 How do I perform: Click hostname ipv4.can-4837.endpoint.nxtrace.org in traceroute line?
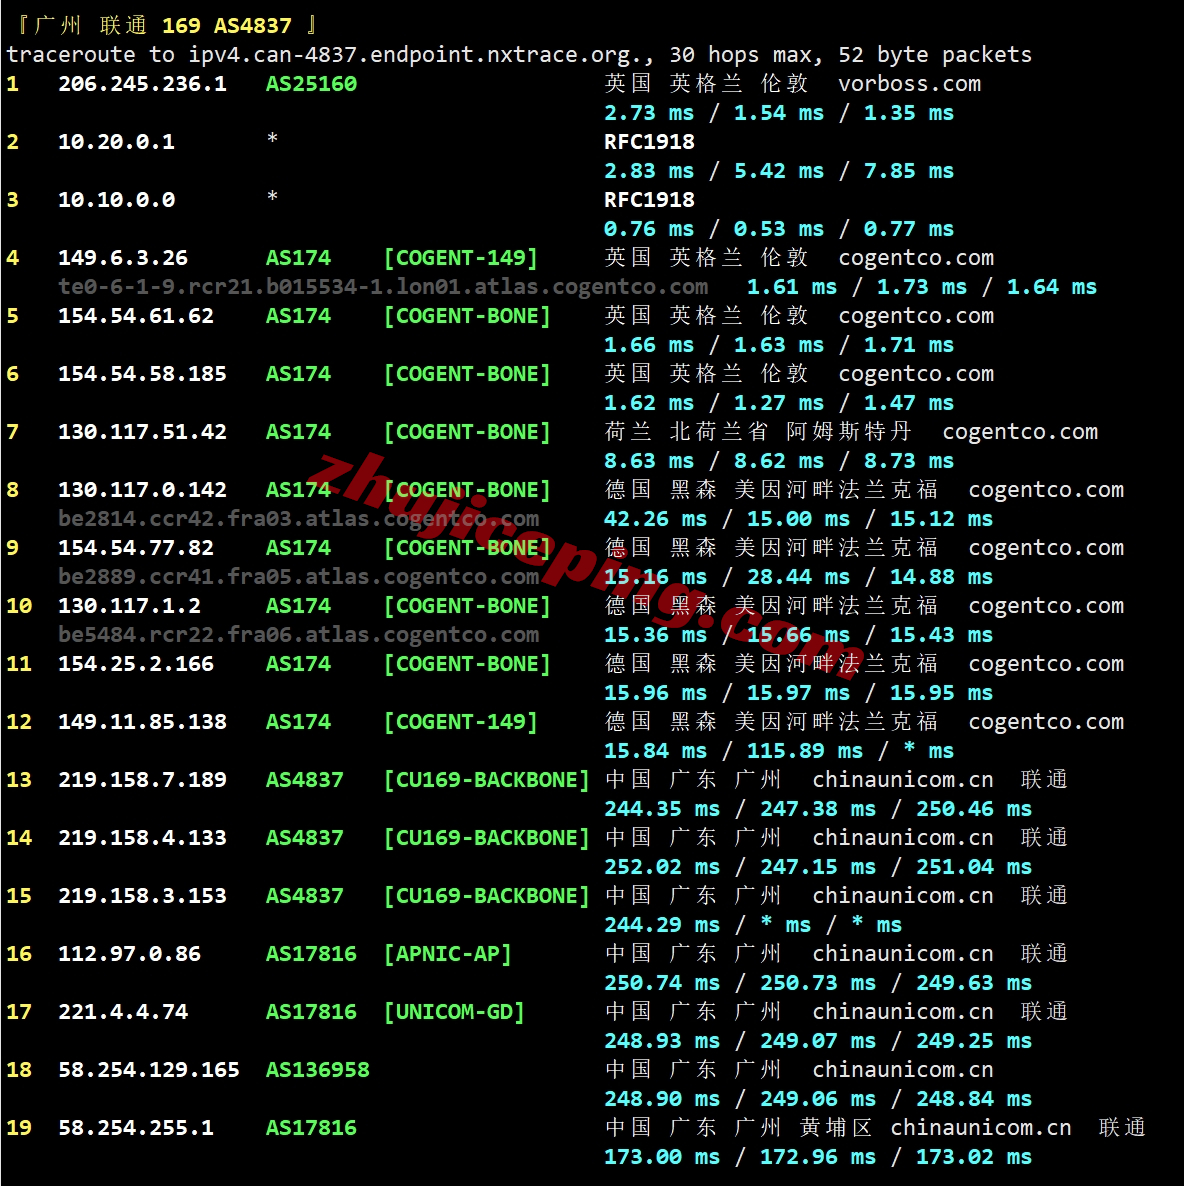(x=415, y=54)
